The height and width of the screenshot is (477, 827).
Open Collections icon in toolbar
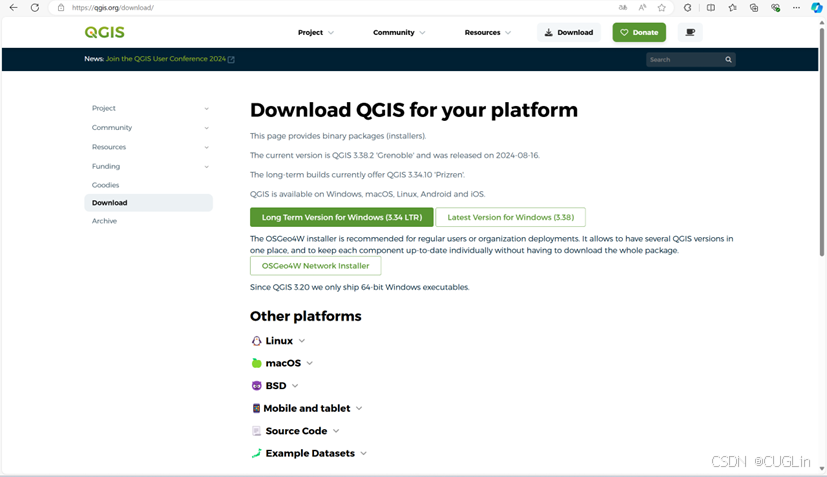click(754, 7)
